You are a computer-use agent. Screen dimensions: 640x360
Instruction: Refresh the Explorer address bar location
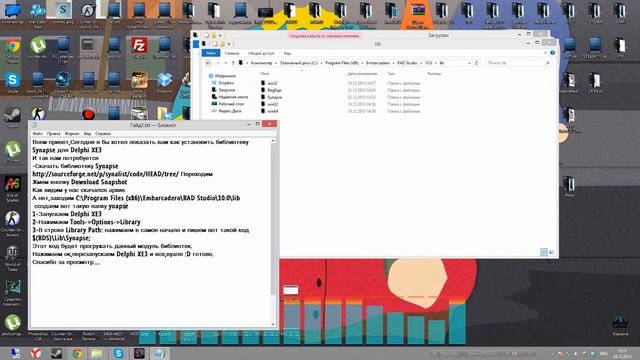476,63
